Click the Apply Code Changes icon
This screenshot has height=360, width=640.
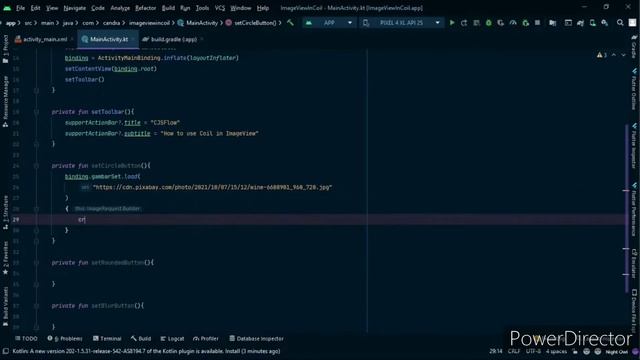click(476, 23)
